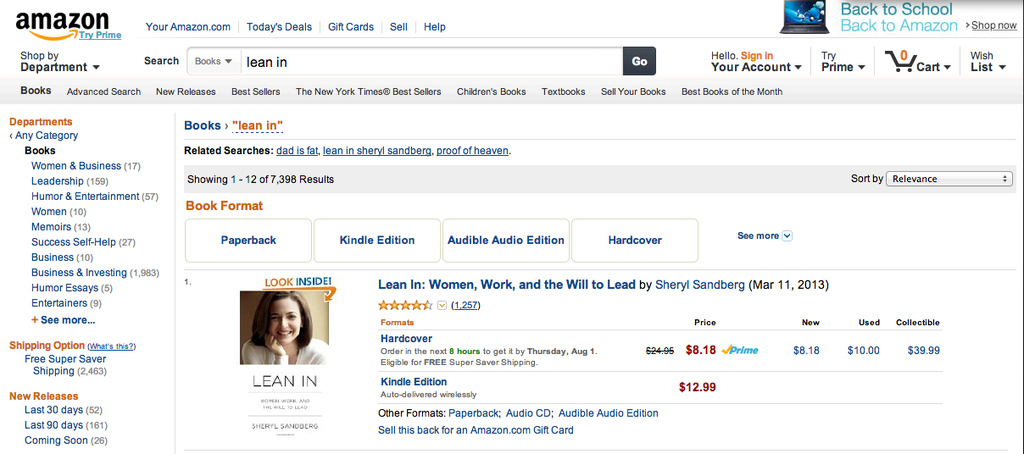
Task: Click the 4.5 star rating stars
Action: click(x=405, y=305)
